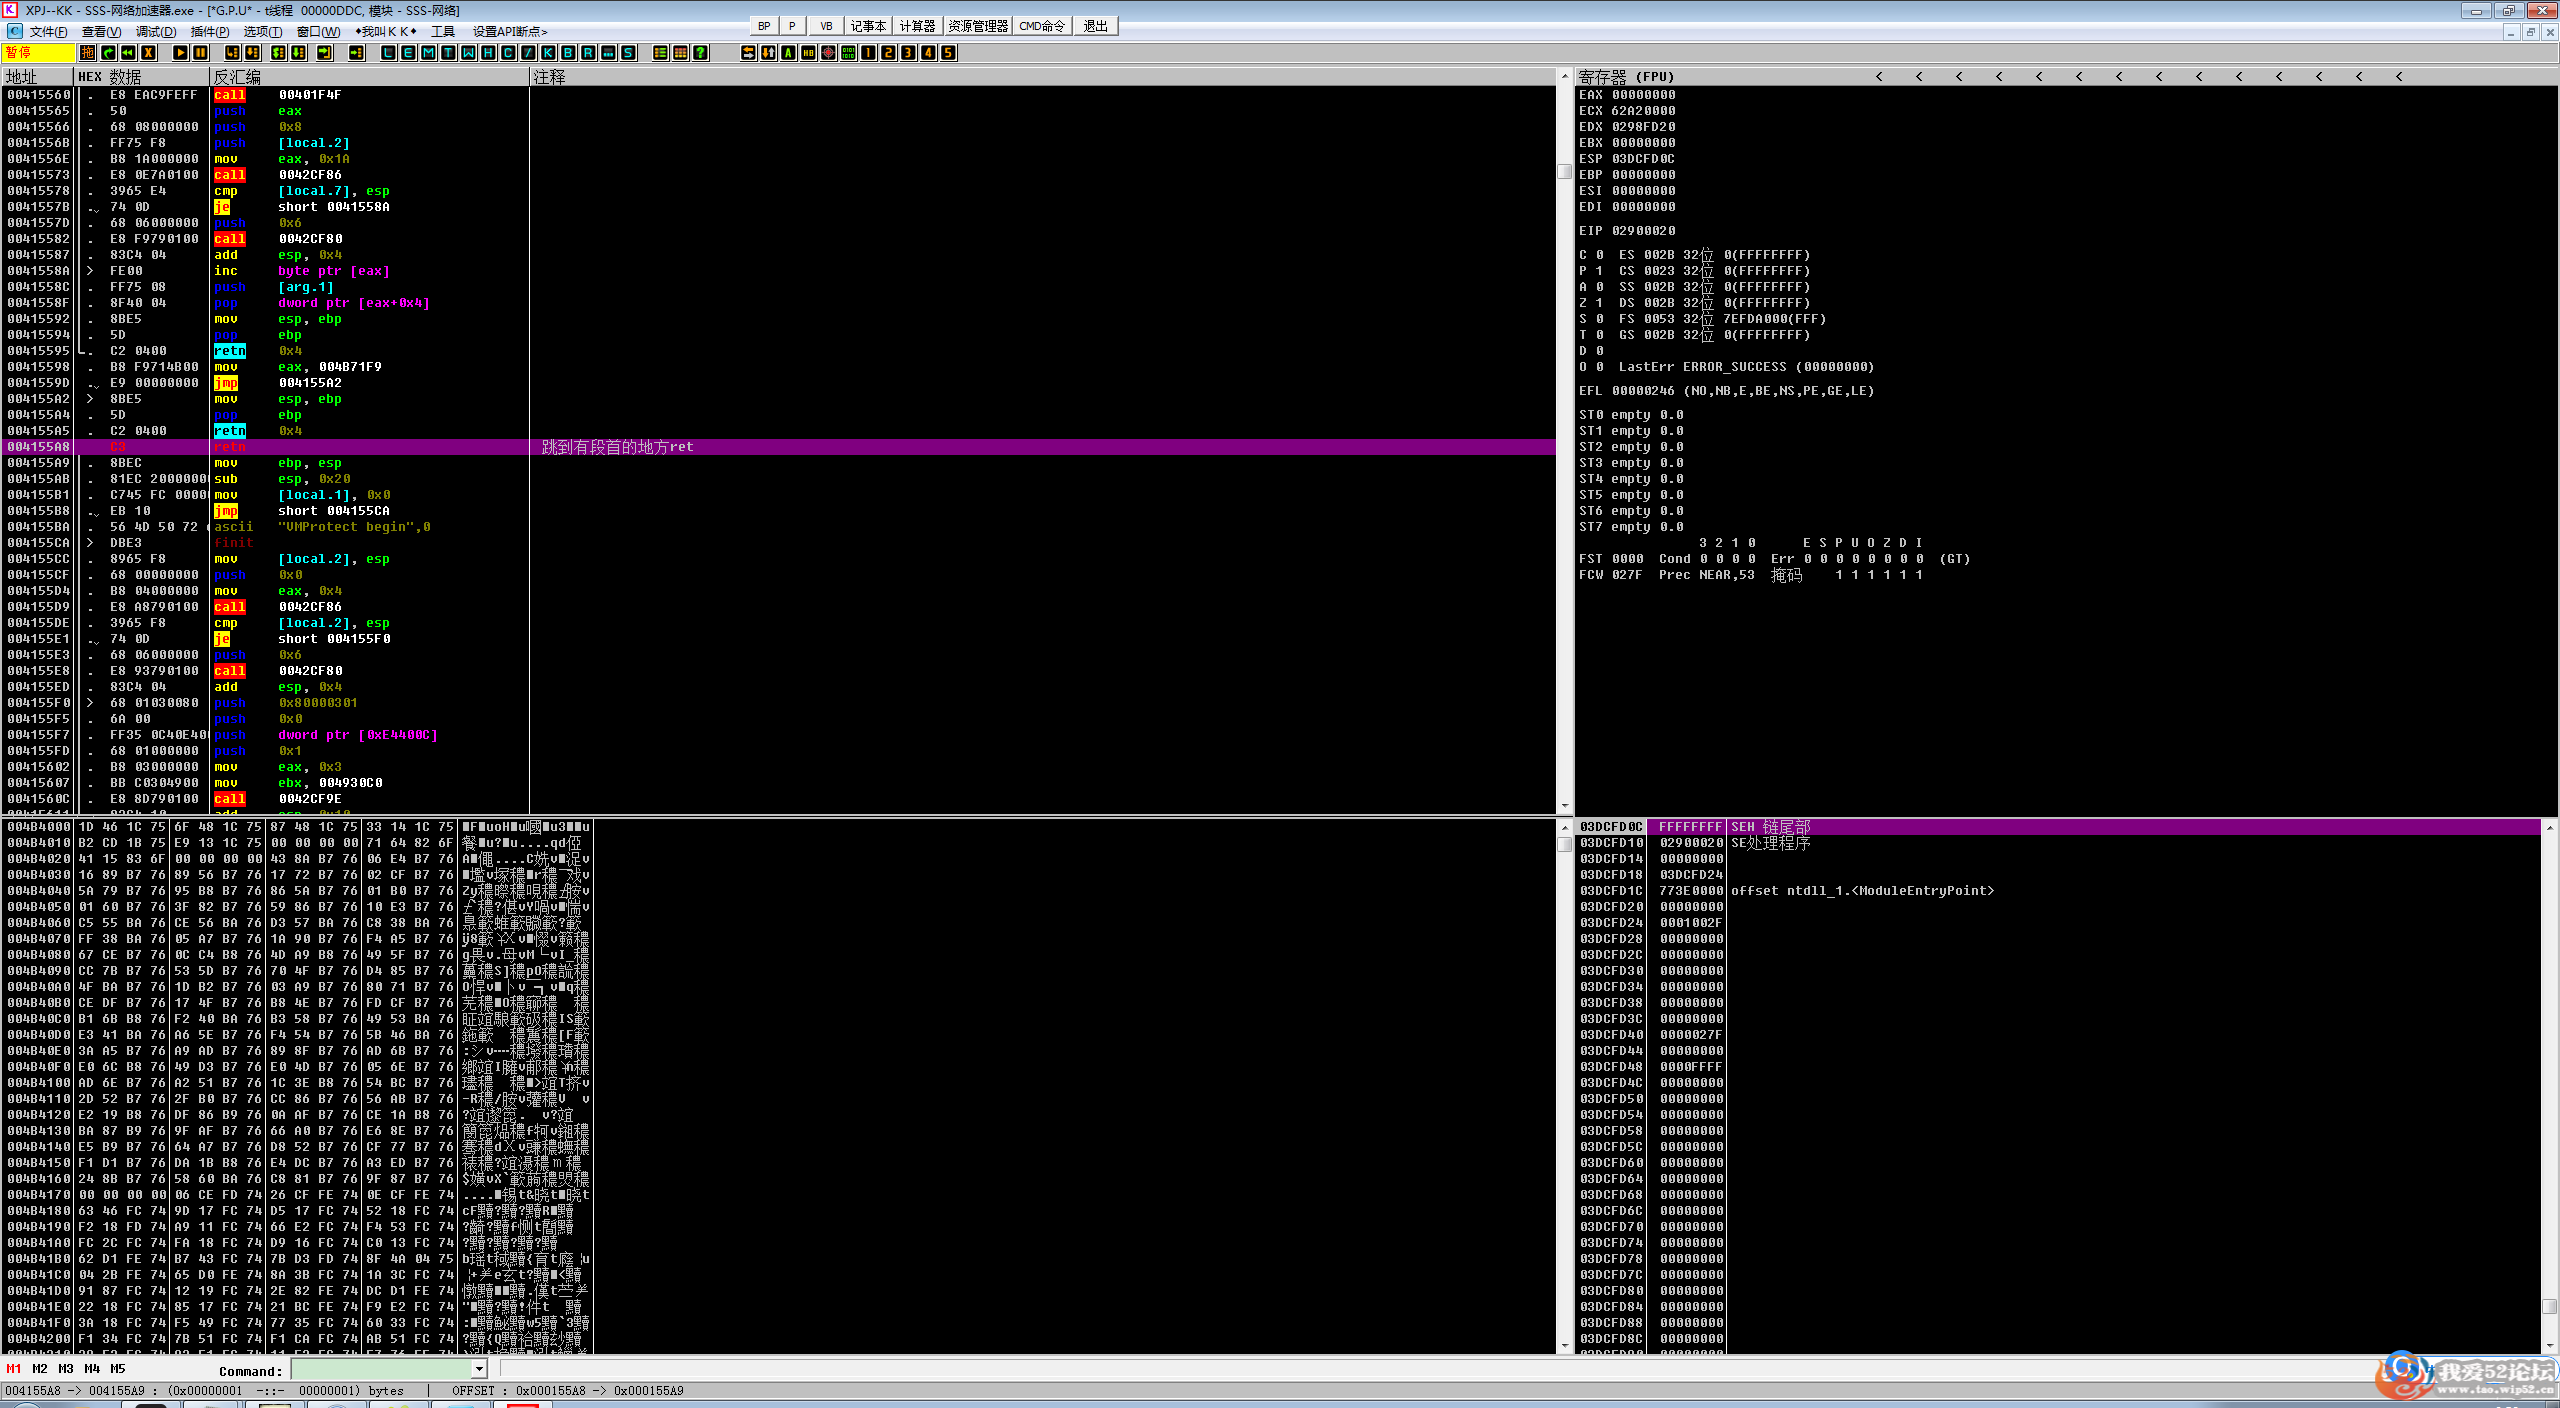
Task: Click the execute-till-return toolbar icon
Action: click(x=324, y=53)
